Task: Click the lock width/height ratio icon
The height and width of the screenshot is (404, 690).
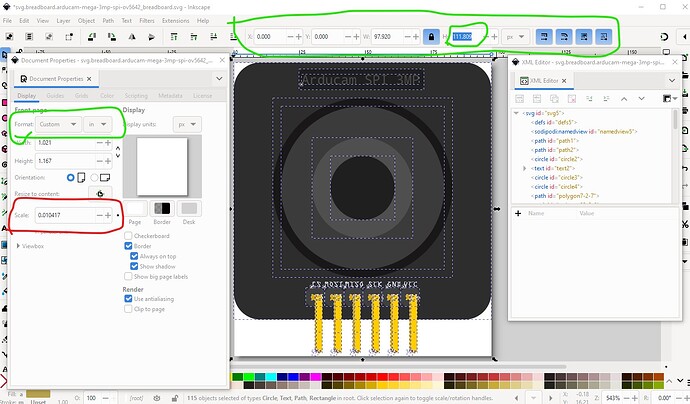Action: point(431,36)
